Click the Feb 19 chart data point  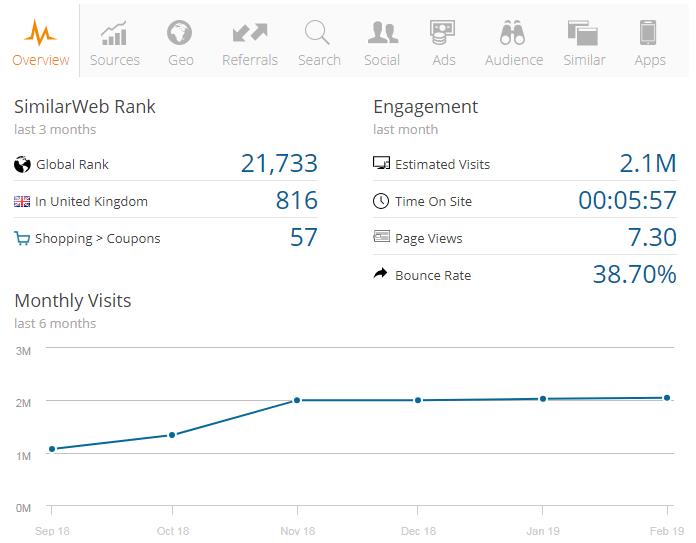[666, 398]
